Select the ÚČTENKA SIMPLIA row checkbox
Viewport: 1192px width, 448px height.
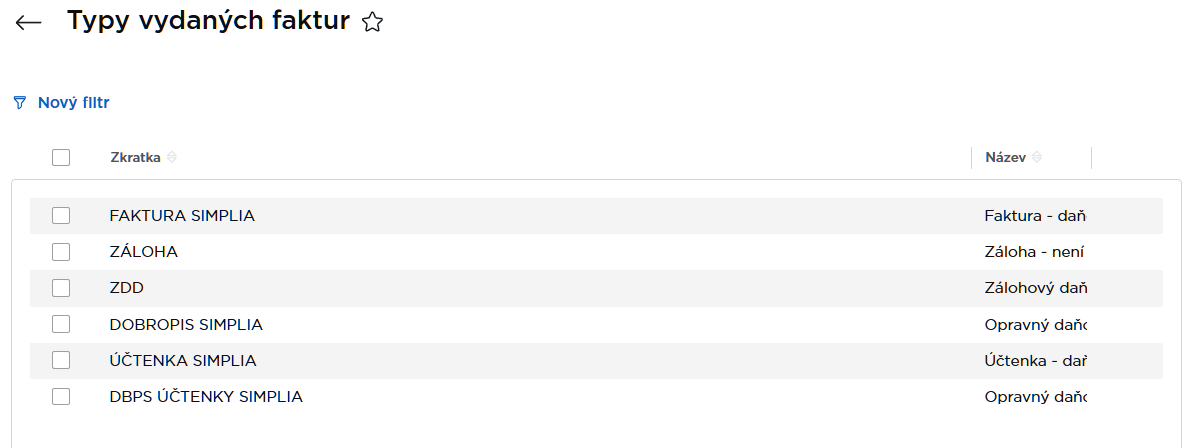61,360
